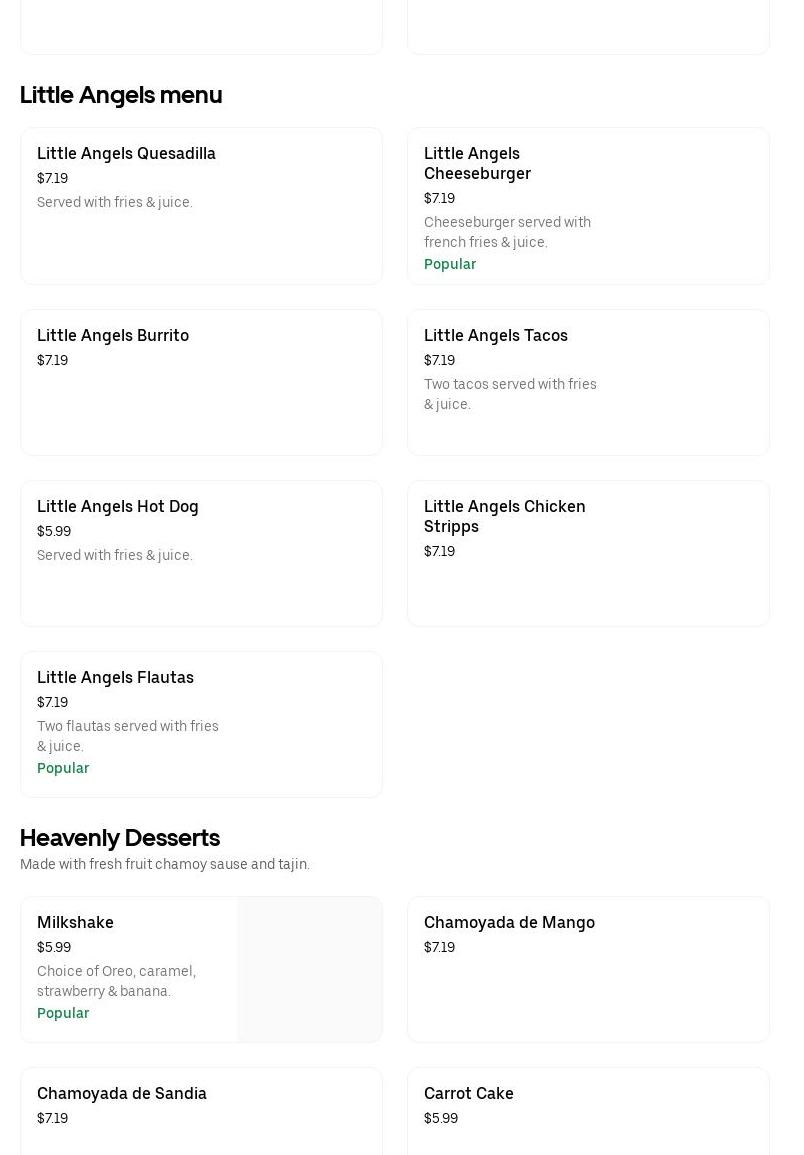Click the Little Angels menu heading
804x1155 pixels.
coord(121,95)
